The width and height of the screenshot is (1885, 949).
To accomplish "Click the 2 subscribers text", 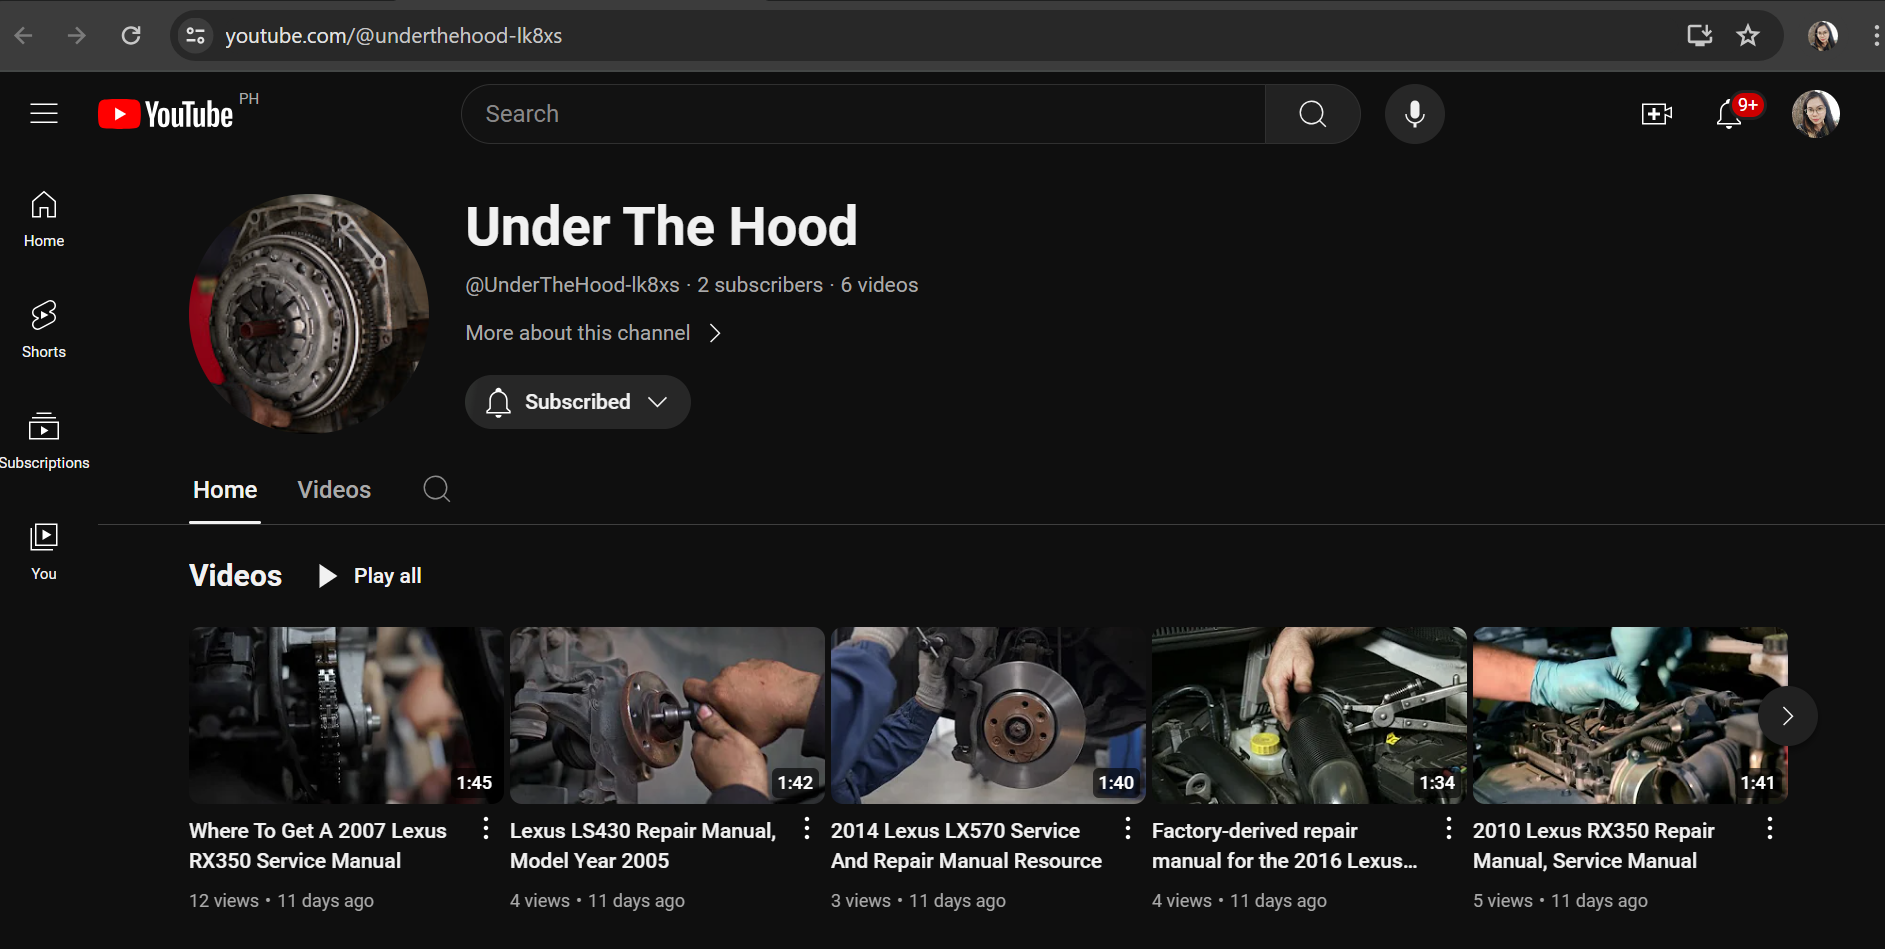I will point(760,285).
